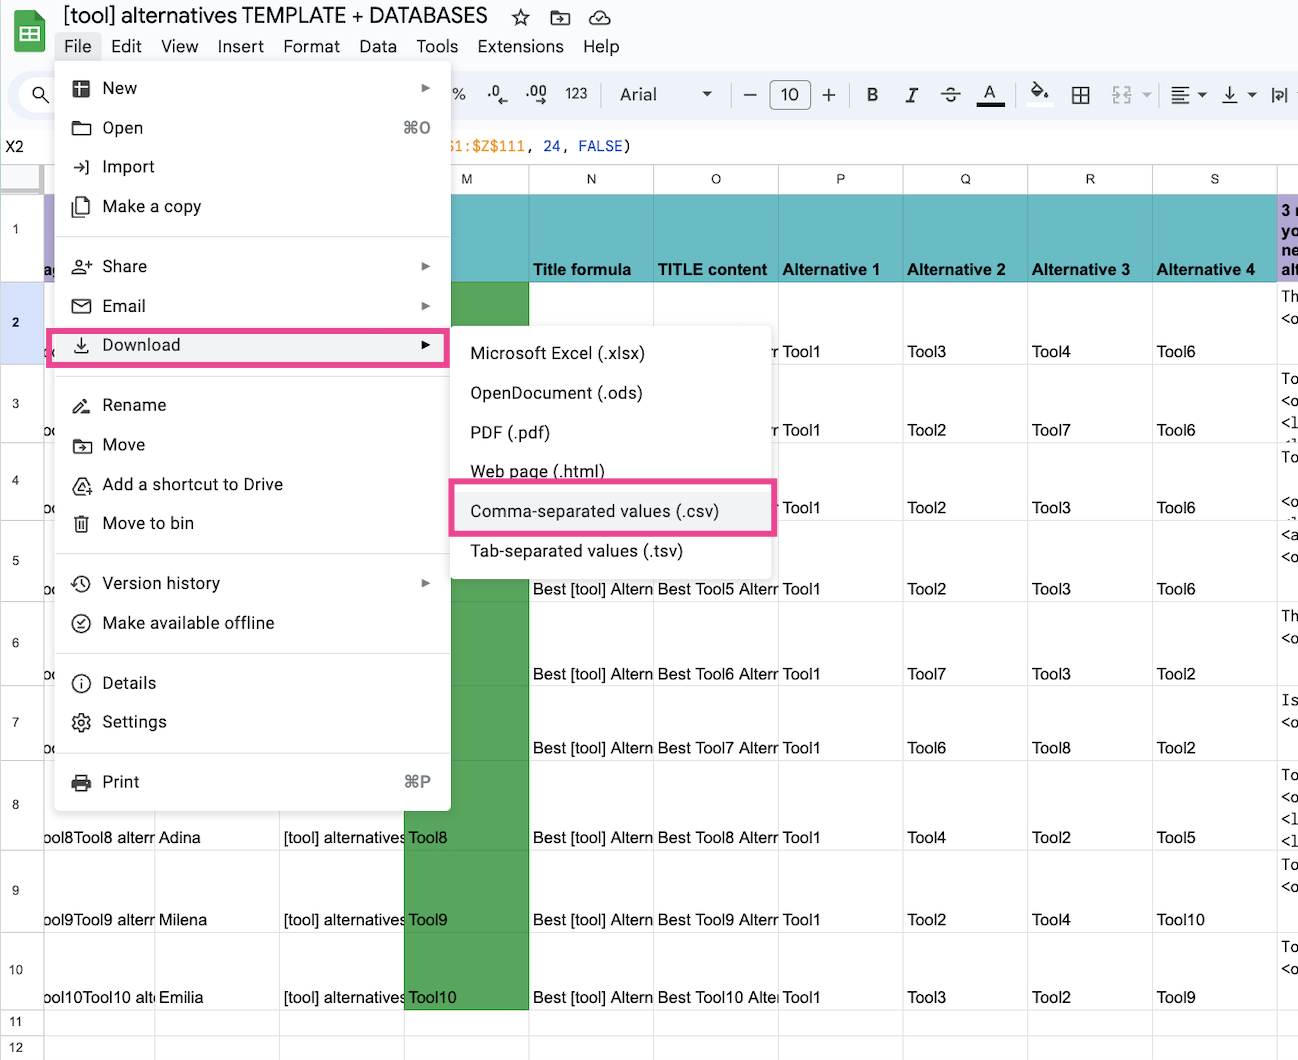Download as OpenDocument (.ods)
Screen dimensions: 1298x1060
click(x=611, y=393)
